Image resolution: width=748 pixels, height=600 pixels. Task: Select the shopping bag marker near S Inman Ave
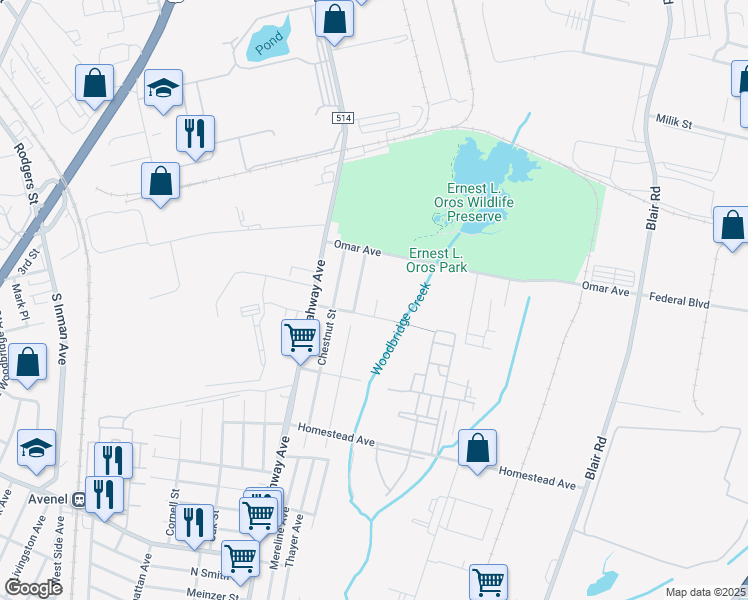pyautogui.click(x=28, y=364)
